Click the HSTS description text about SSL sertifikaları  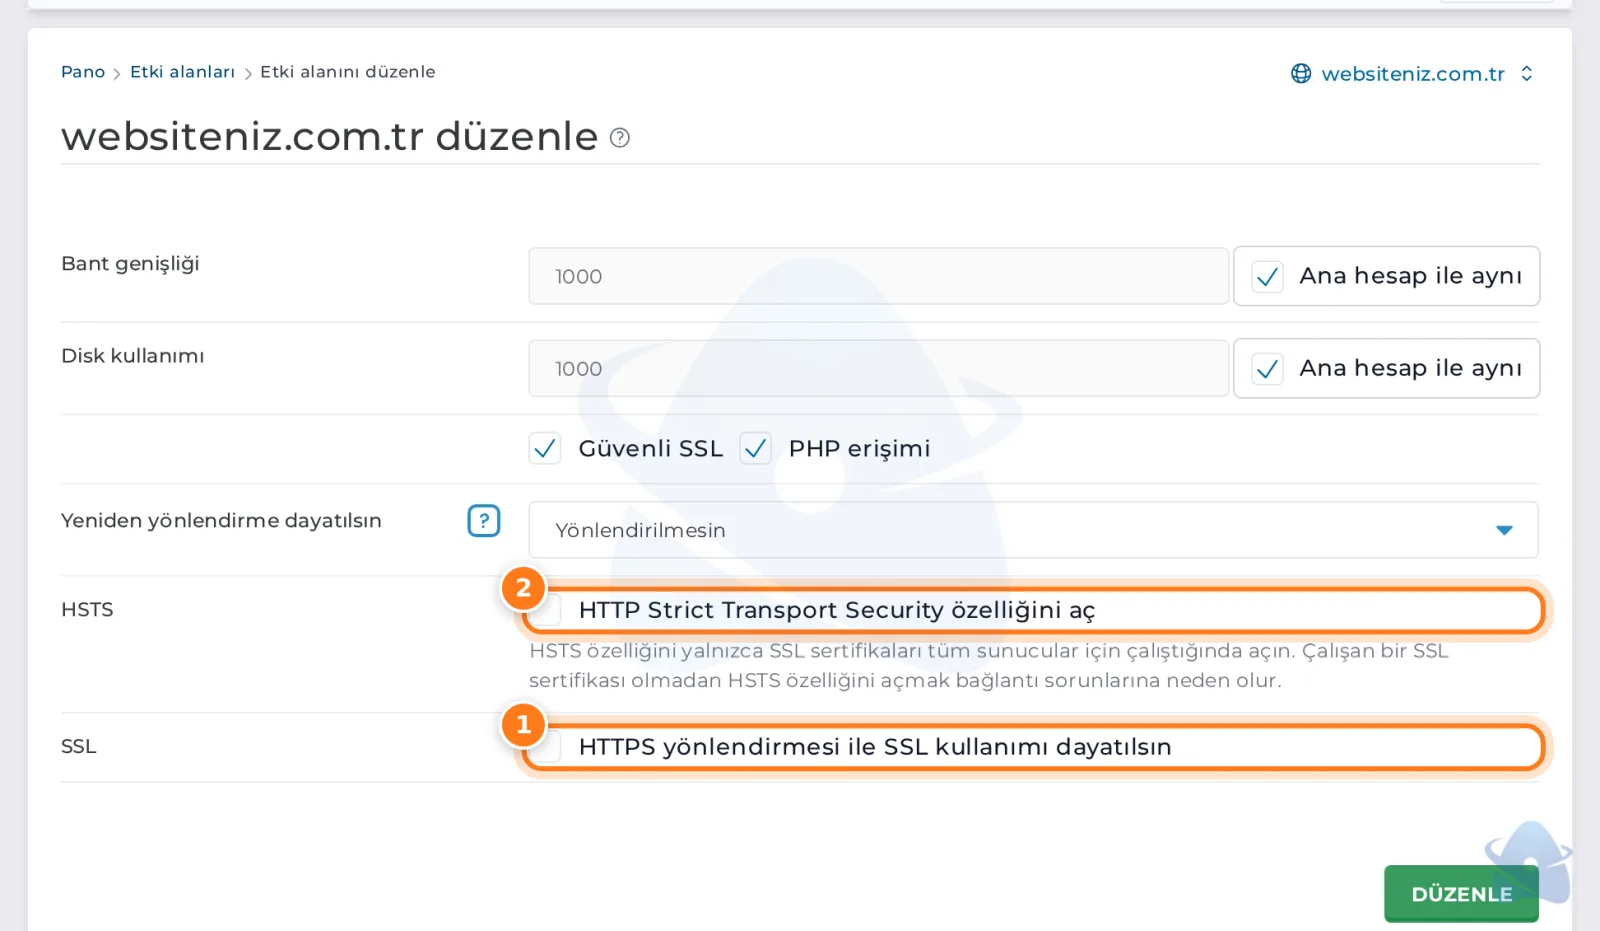coord(989,666)
